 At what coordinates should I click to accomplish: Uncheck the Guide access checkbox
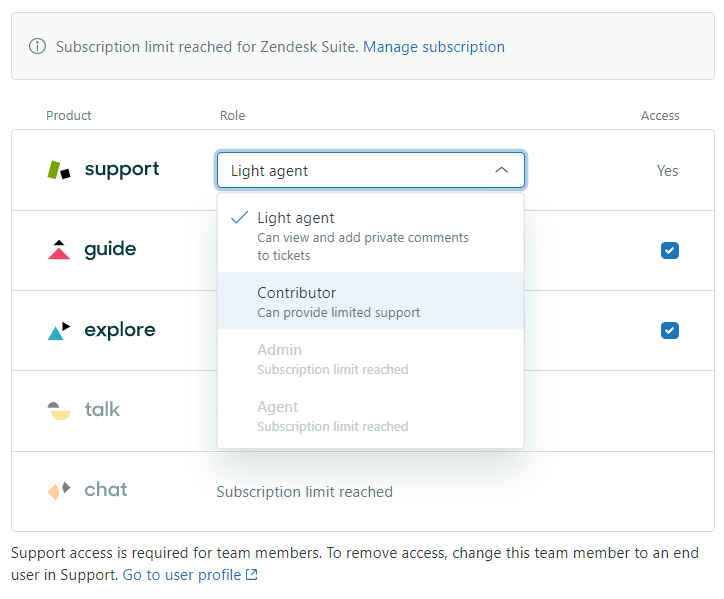pos(670,250)
